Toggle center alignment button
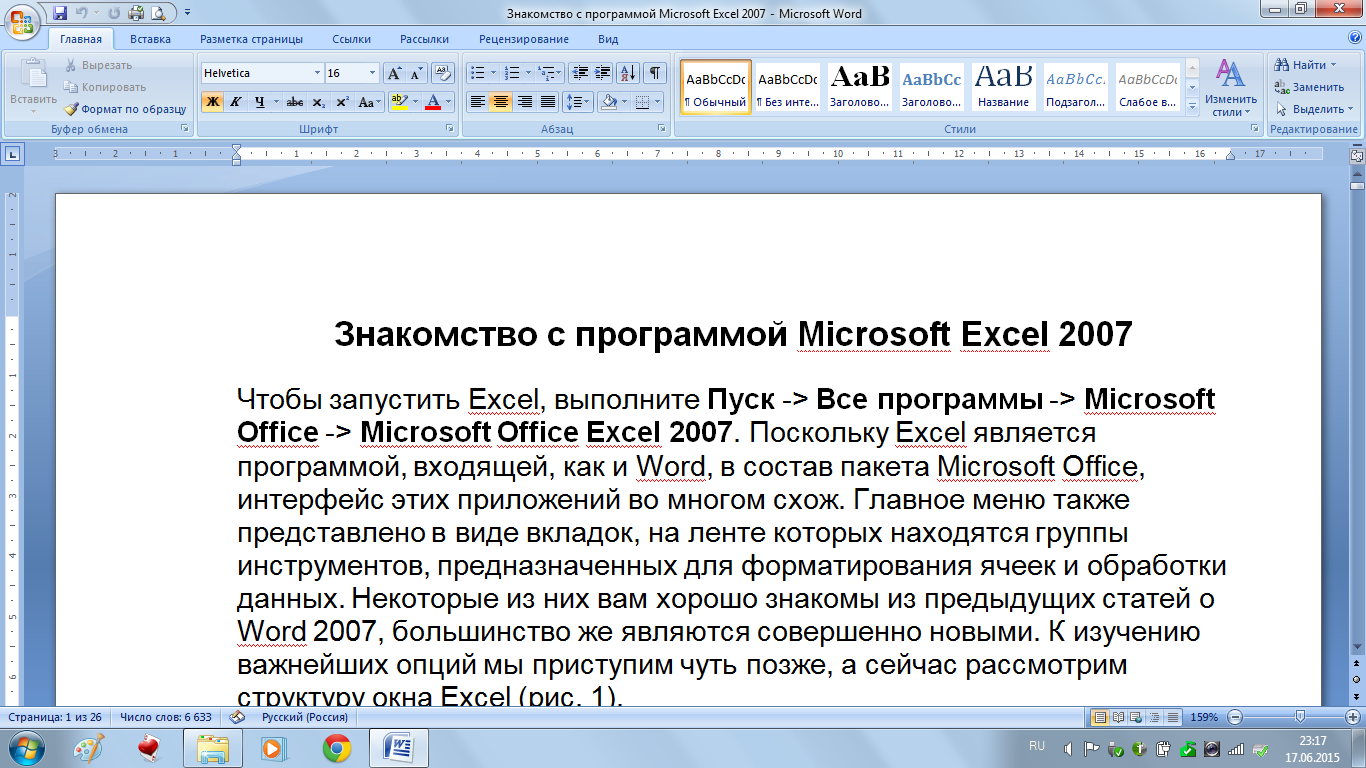1366x768 pixels. (x=501, y=102)
